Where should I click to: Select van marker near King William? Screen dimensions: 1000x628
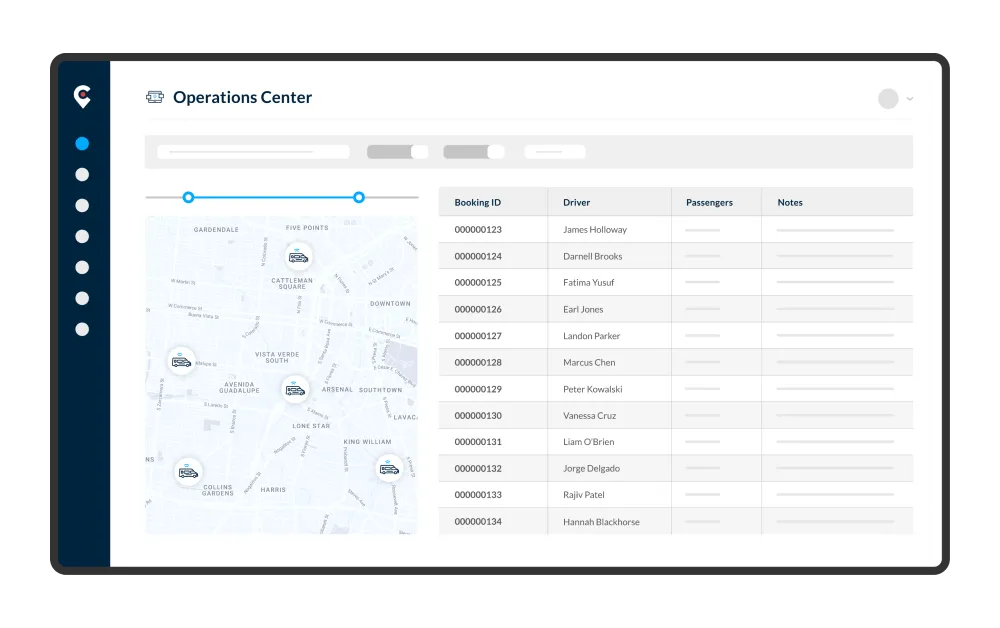pyautogui.click(x=389, y=469)
